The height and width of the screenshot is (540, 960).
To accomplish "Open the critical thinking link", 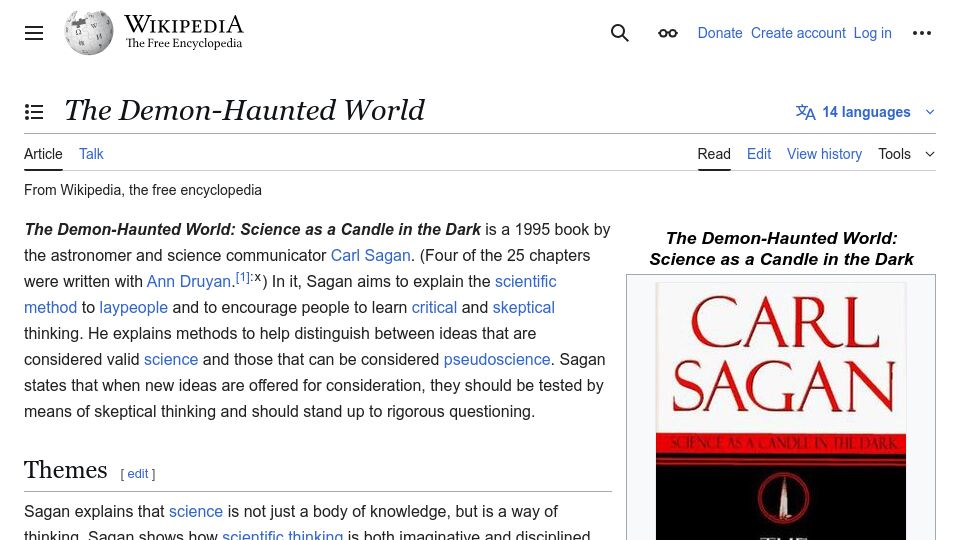I will (x=434, y=307).
